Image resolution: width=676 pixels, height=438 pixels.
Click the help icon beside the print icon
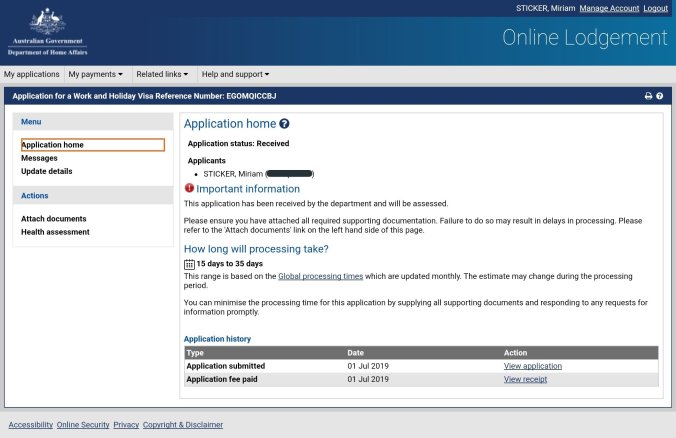tap(660, 96)
